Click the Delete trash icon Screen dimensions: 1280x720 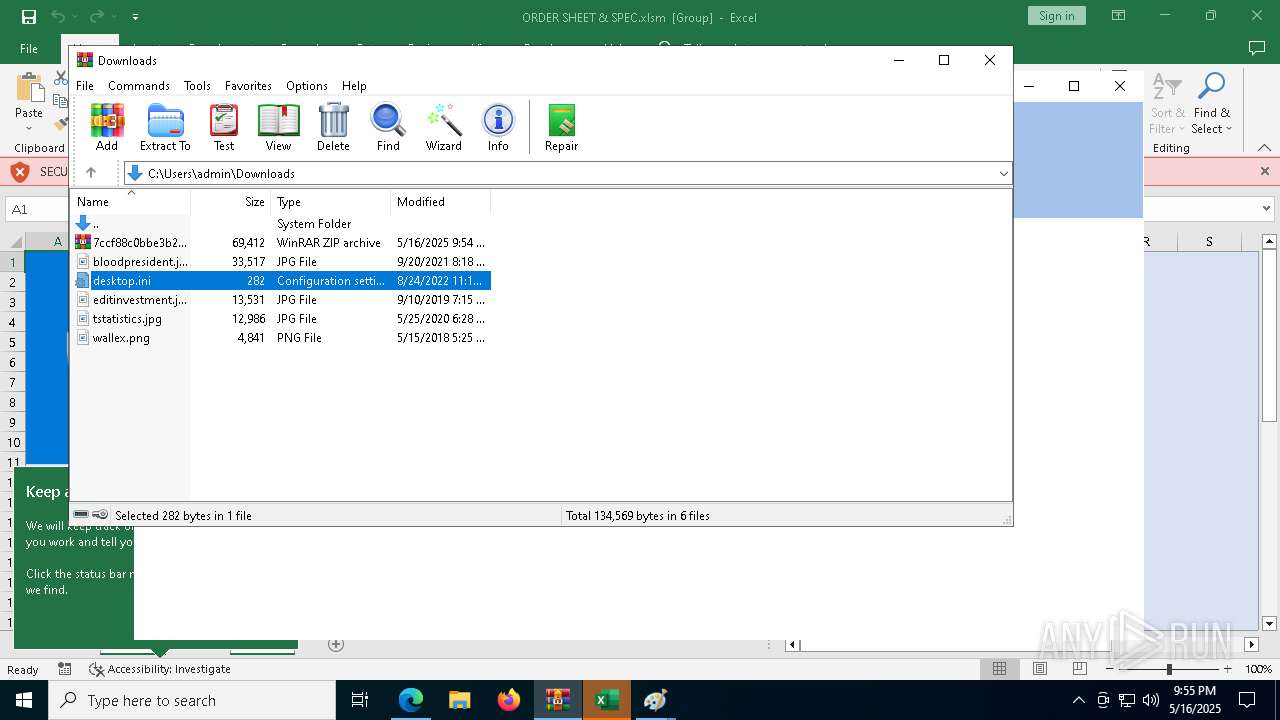pyautogui.click(x=333, y=127)
